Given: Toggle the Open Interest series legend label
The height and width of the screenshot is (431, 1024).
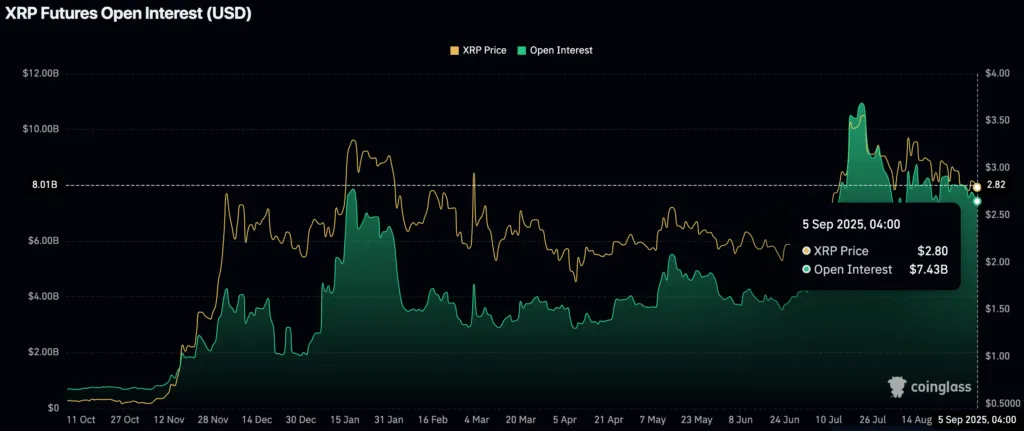Looking at the screenshot, I should 562,49.
